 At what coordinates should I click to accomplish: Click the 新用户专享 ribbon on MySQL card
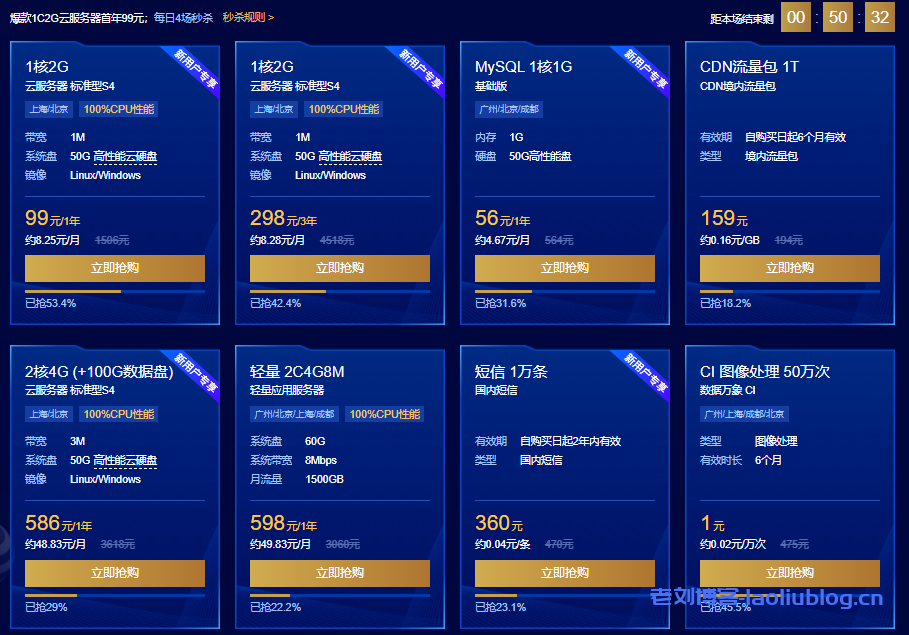click(645, 68)
